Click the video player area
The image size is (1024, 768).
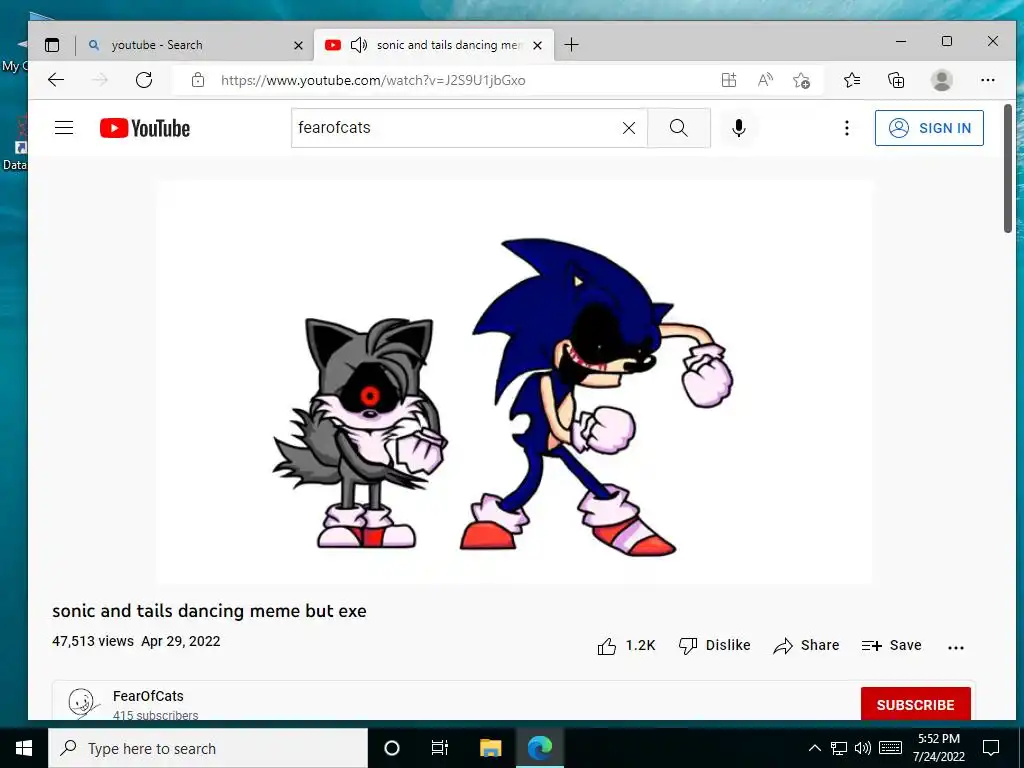tap(514, 382)
